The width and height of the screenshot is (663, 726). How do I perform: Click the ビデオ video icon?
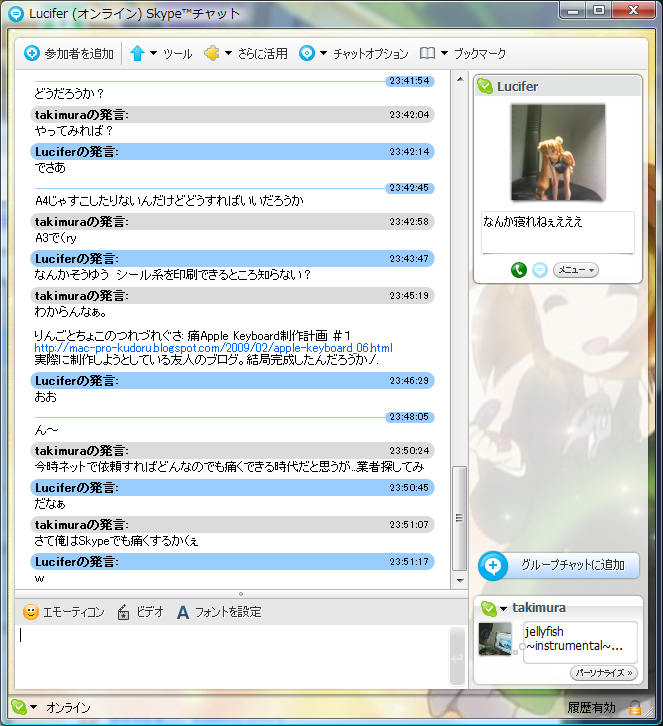tap(123, 612)
